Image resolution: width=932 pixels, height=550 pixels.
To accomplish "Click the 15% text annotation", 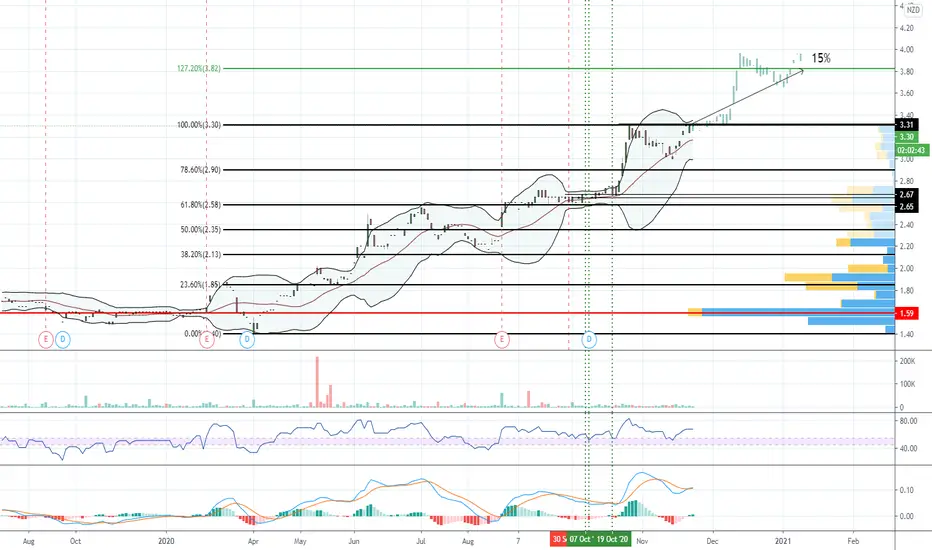I will (821, 58).
